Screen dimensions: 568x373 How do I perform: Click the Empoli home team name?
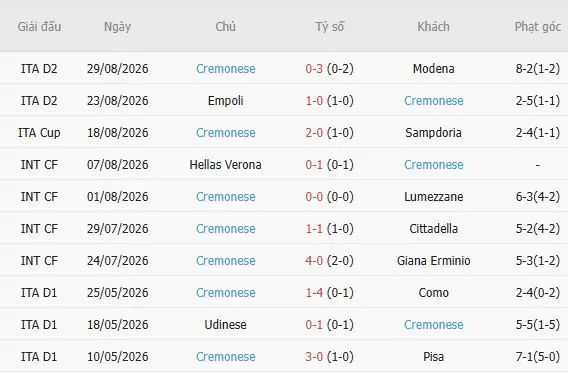225,100
